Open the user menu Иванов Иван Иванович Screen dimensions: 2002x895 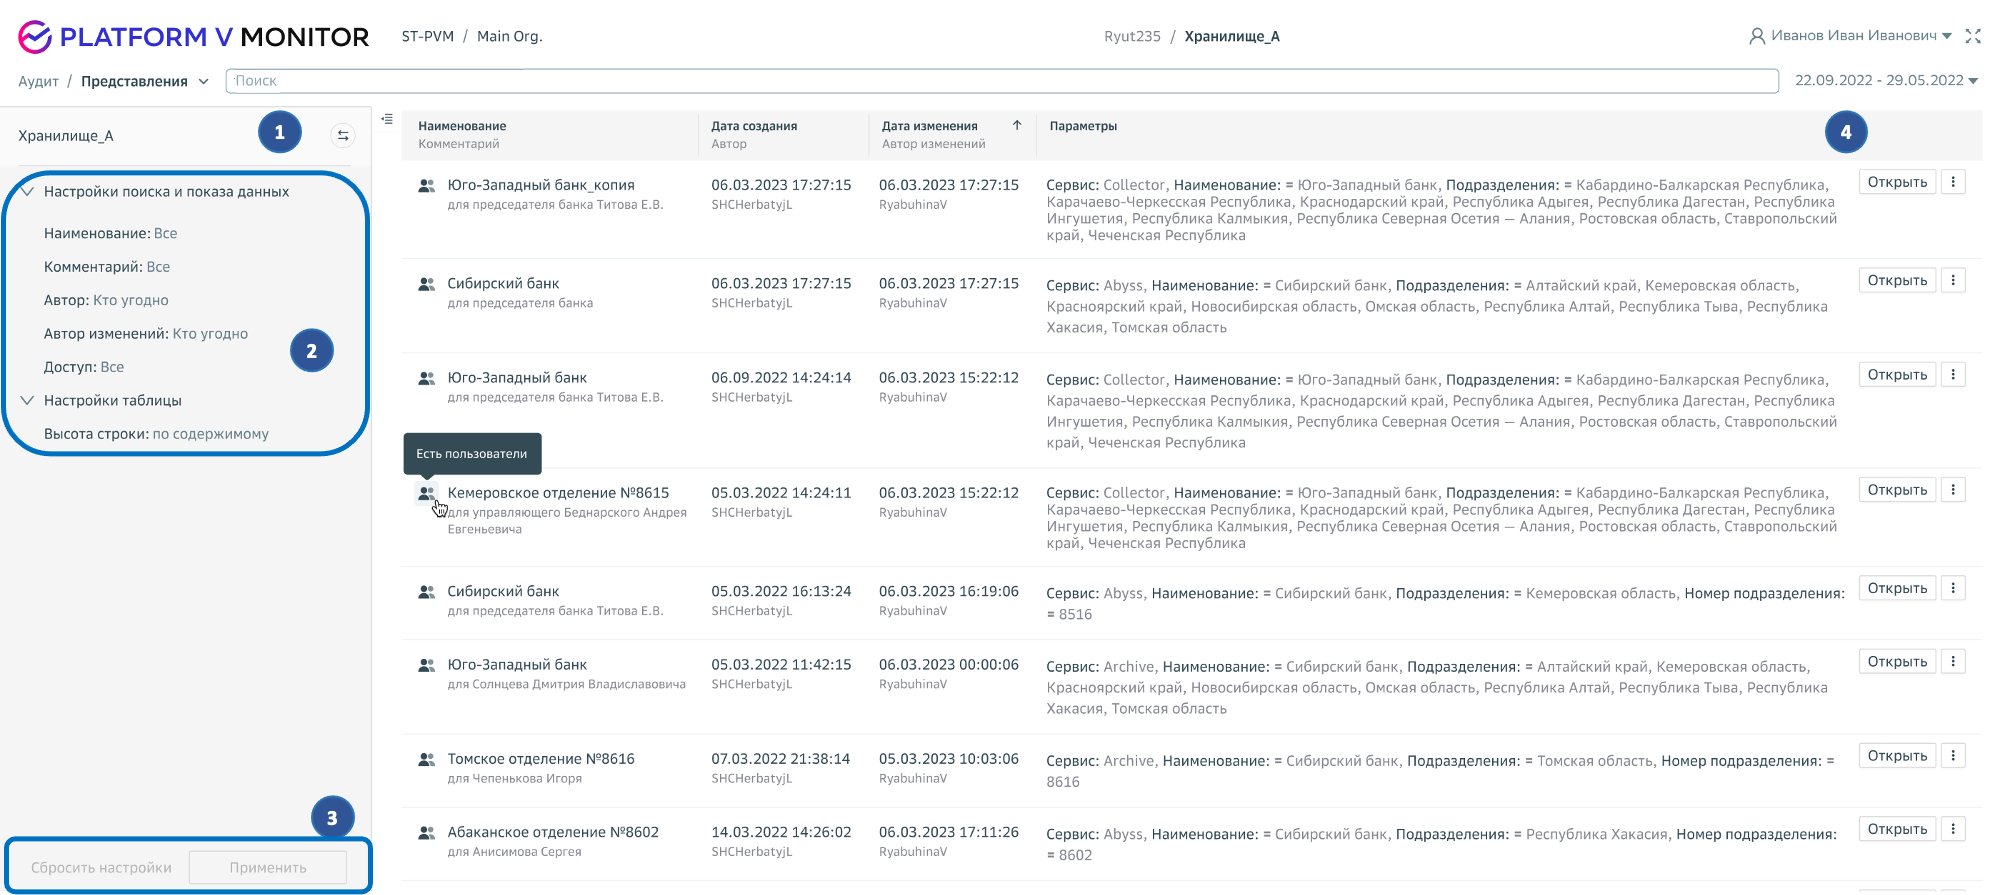pyautogui.click(x=1851, y=36)
